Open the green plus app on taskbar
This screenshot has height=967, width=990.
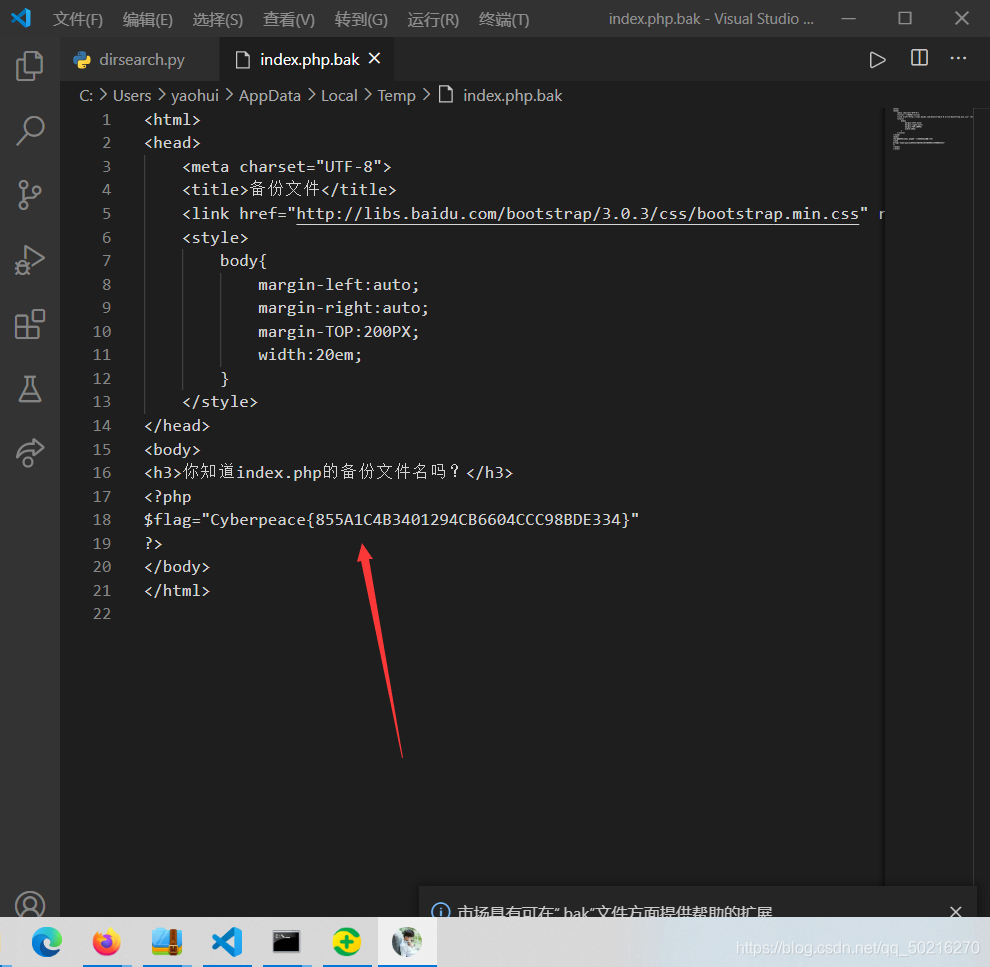coord(347,942)
